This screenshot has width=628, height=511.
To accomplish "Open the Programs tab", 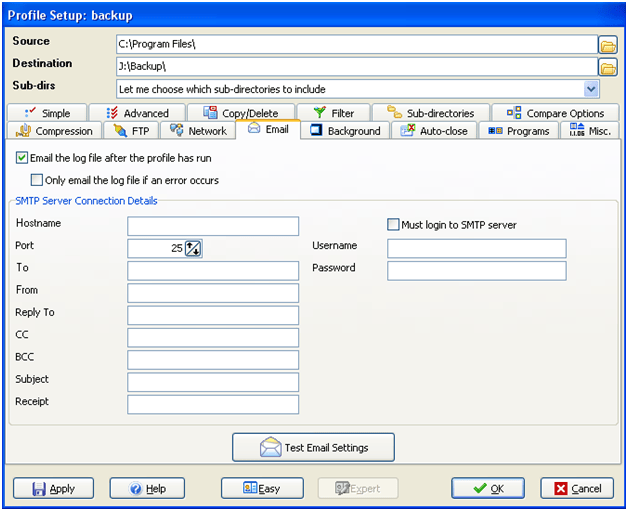I will [518, 131].
